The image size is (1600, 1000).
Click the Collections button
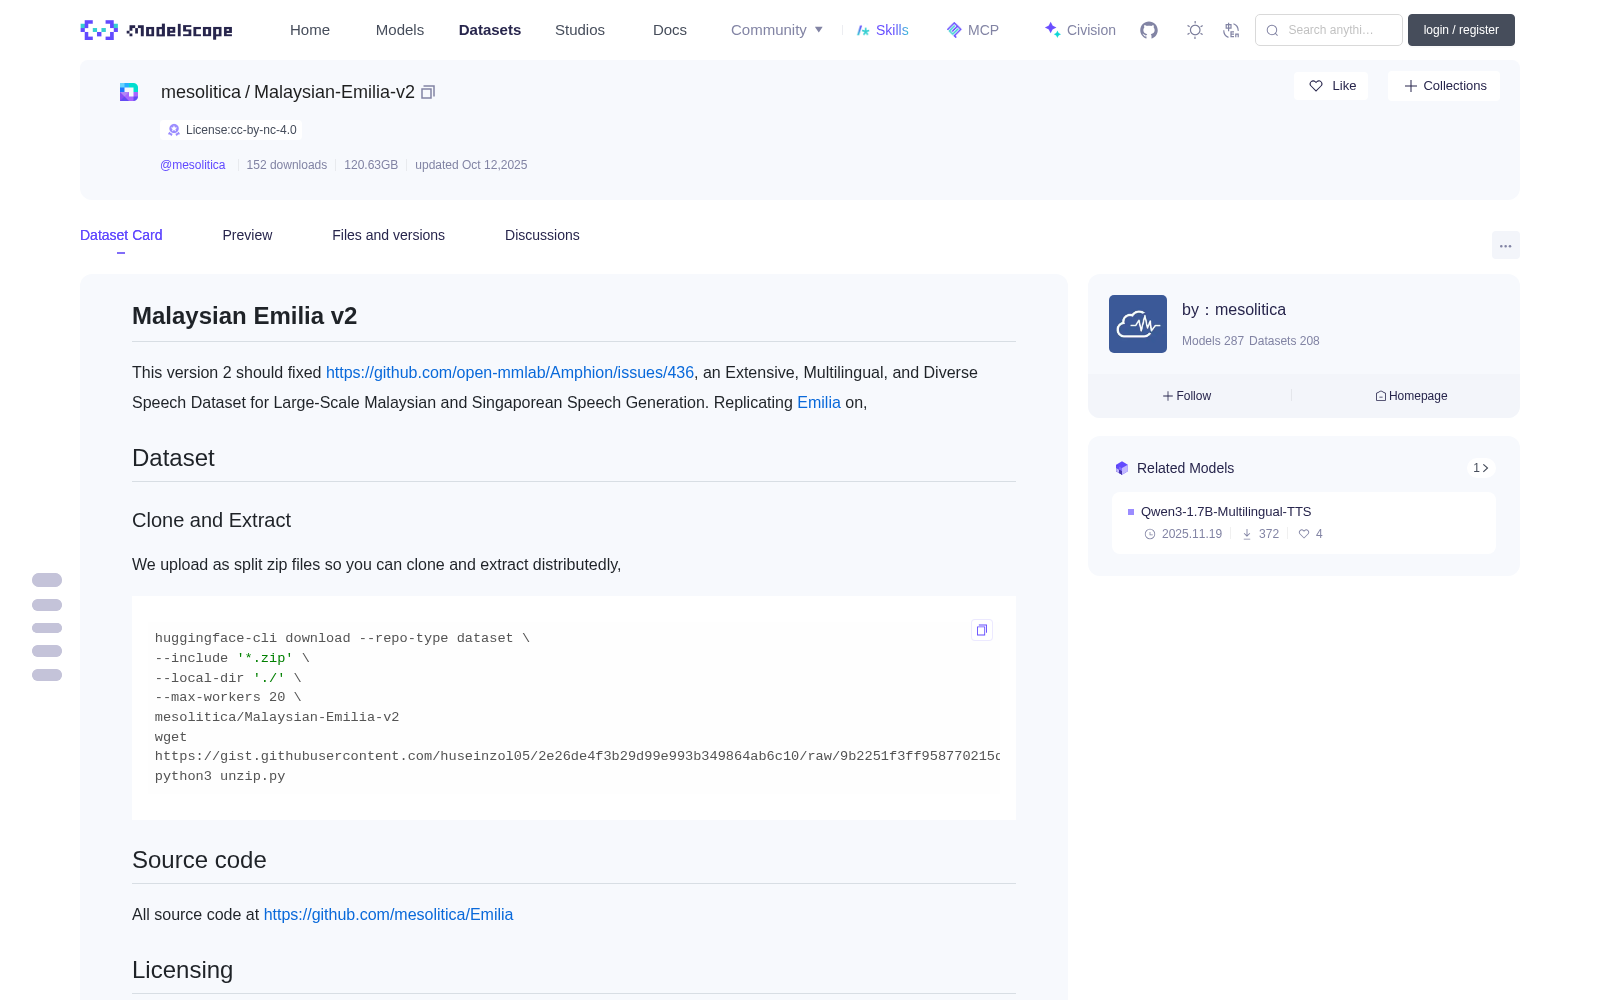point(1444,86)
